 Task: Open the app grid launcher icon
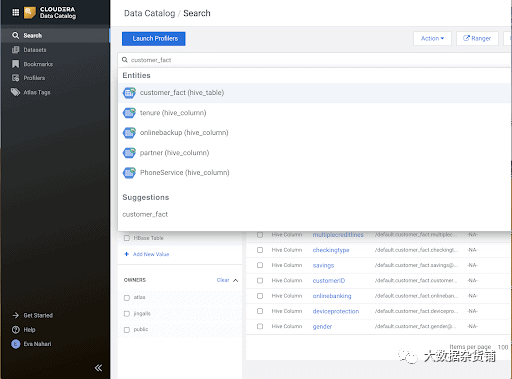(16, 13)
